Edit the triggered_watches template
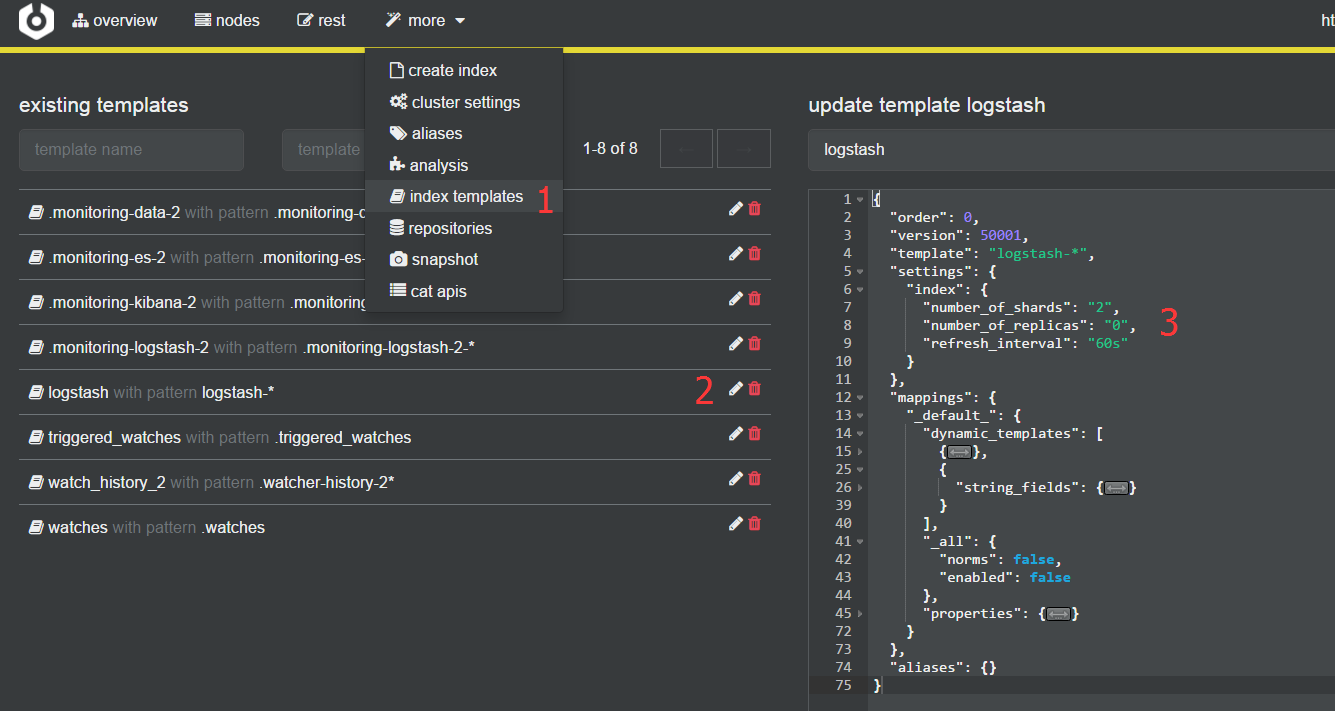Image resolution: width=1335 pixels, height=711 pixels. [x=736, y=433]
